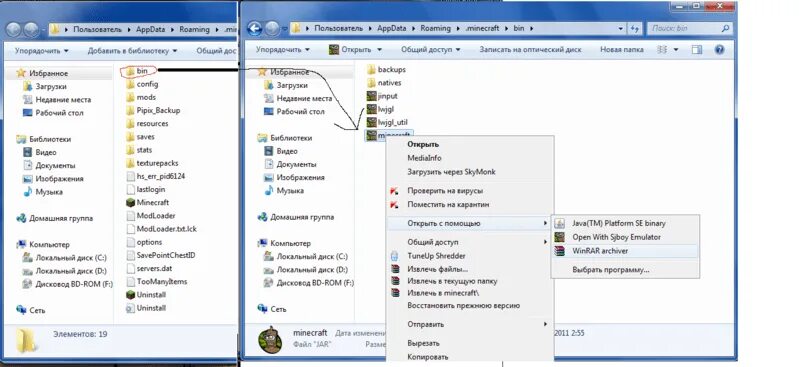Click the refresh button beside the address bar
Image resolution: width=800 pixels, height=367 pixels.
[x=635, y=29]
